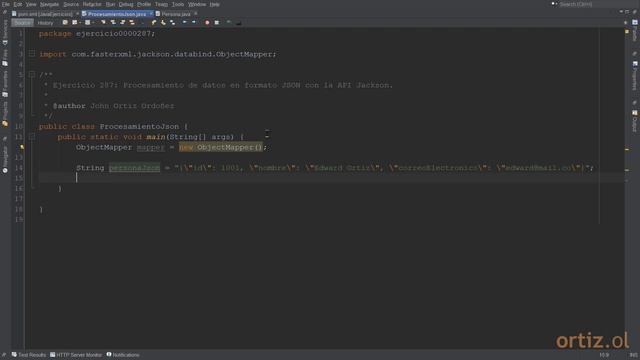Viewport: 640px width, 360px height.
Task: Open the Files side panel
Action: coord(5,58)
